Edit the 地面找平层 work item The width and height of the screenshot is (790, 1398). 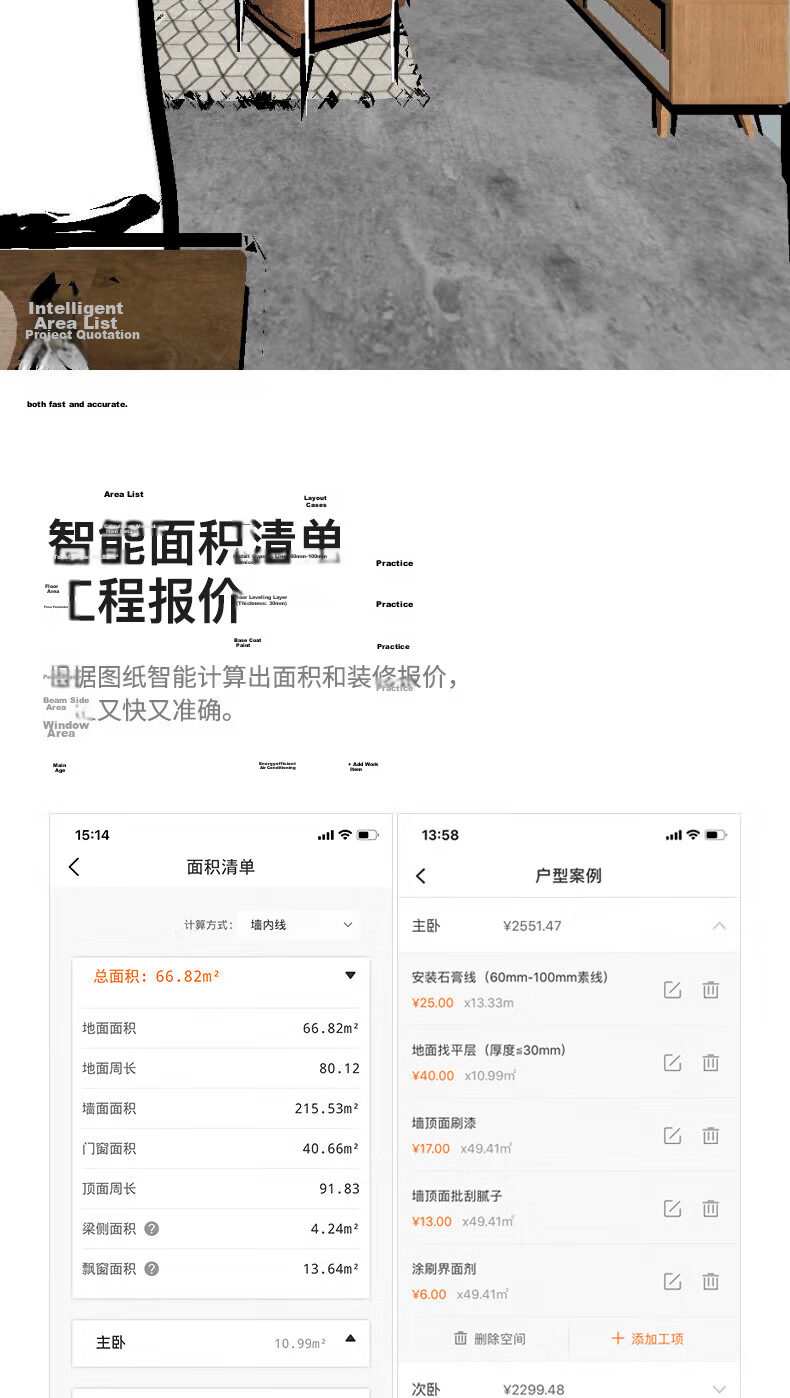673,1063
